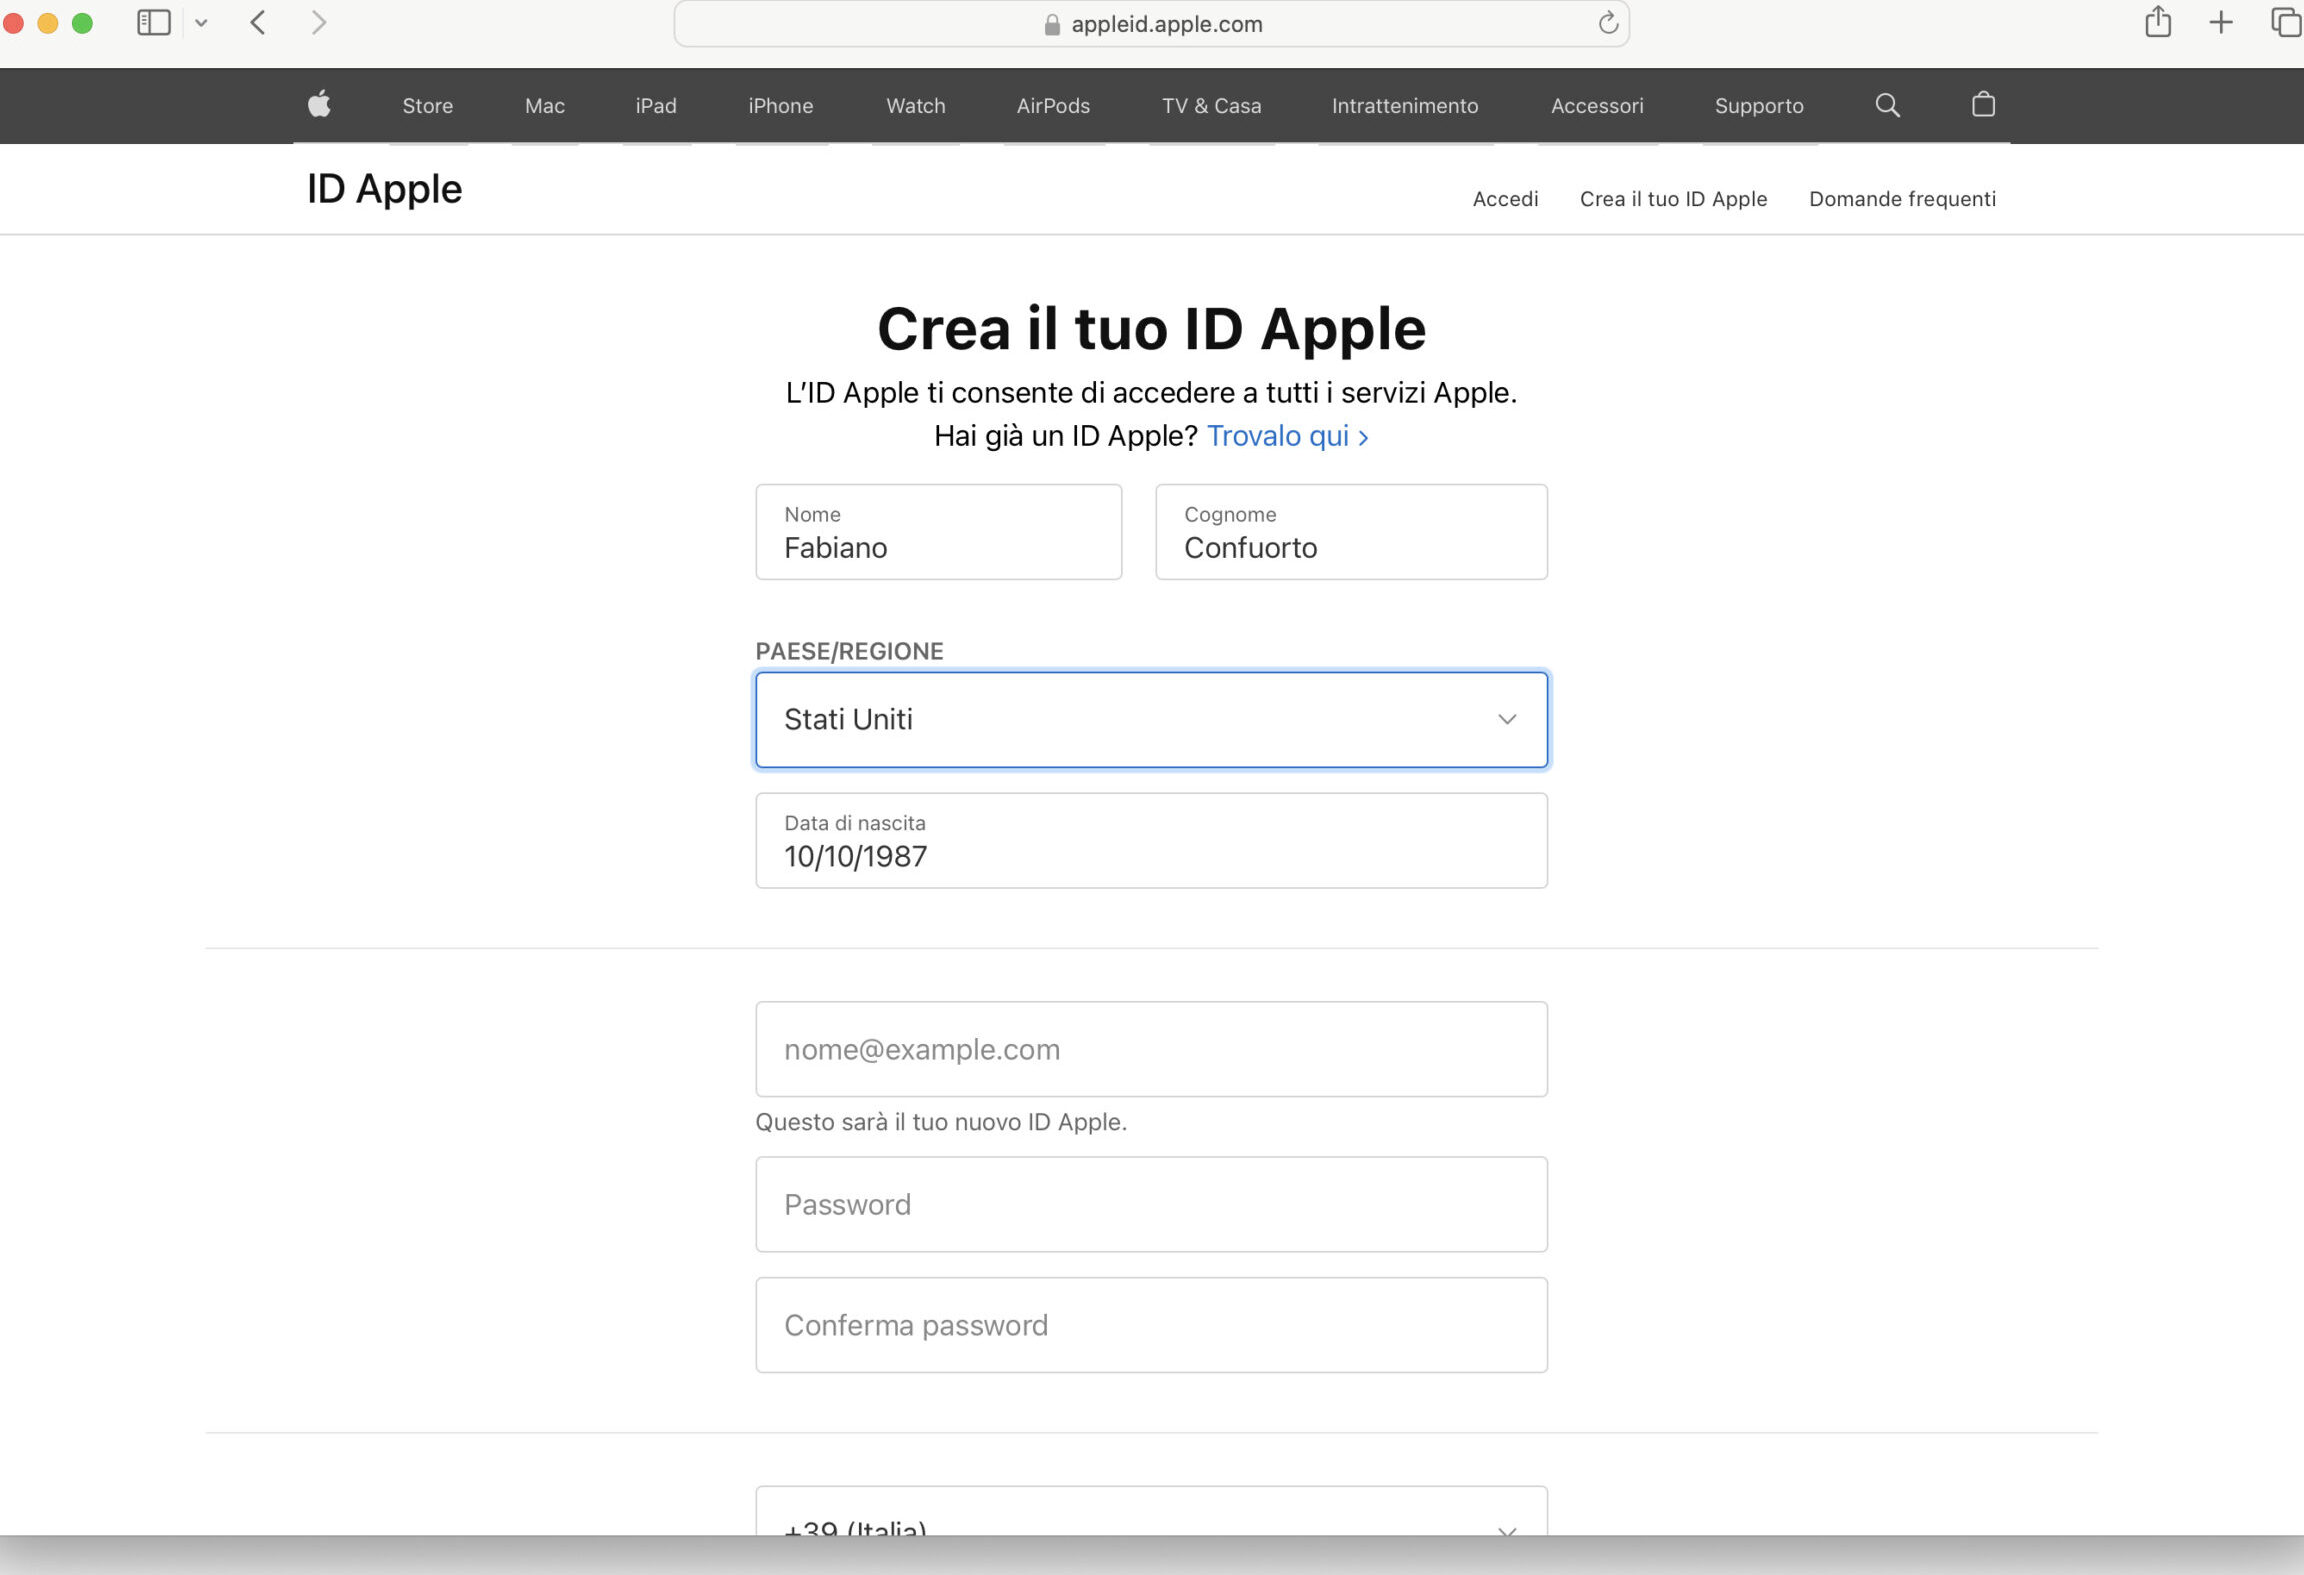The image size is (2304, 1575).
Task: Click the ID Apple page title
Action: coord(384,189)
